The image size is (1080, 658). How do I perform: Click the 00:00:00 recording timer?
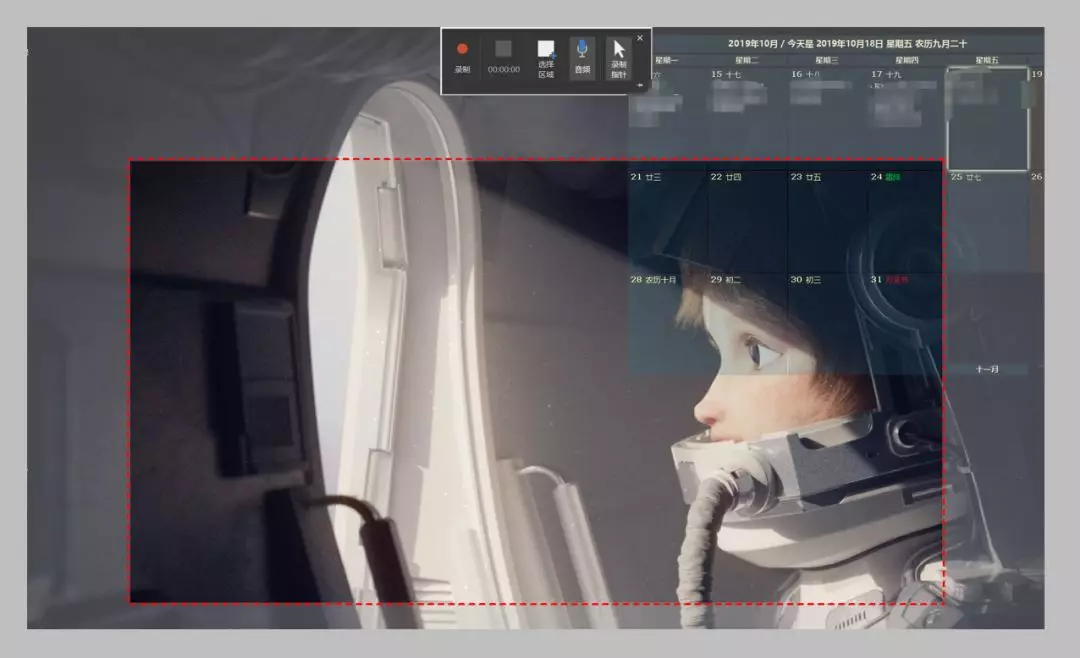tap(503, 70)
